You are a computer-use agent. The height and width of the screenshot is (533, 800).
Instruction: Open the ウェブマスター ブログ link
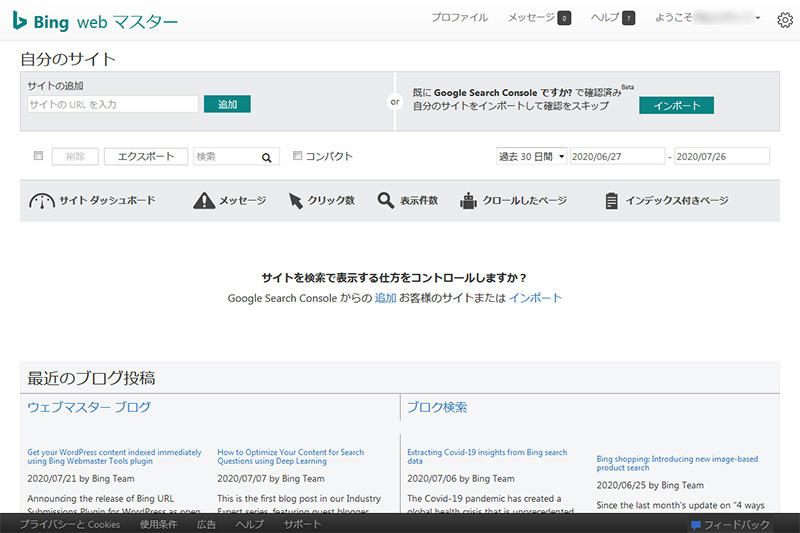click(89, 407)
